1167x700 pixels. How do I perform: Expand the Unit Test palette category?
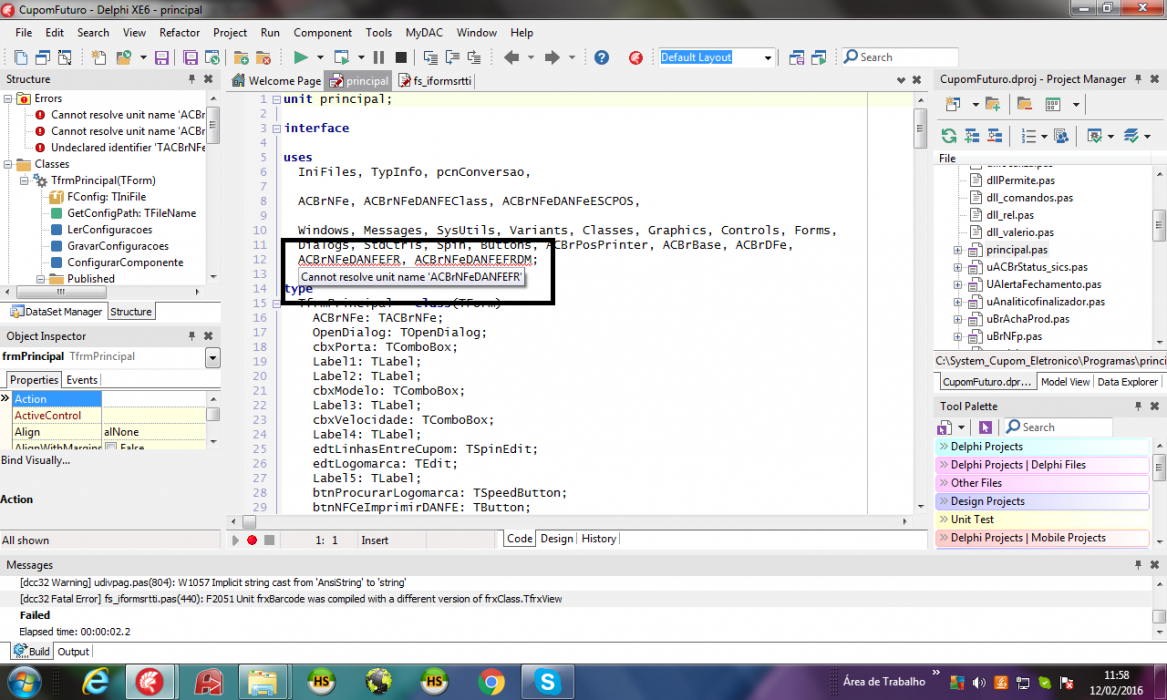1041,519
